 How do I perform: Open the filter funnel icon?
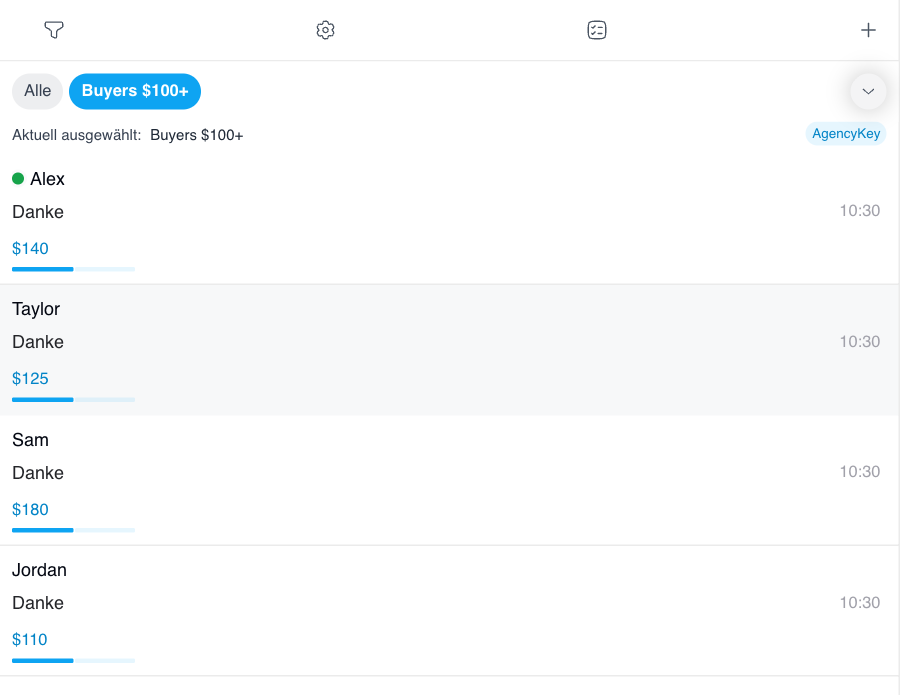click(x=54, y=30)
